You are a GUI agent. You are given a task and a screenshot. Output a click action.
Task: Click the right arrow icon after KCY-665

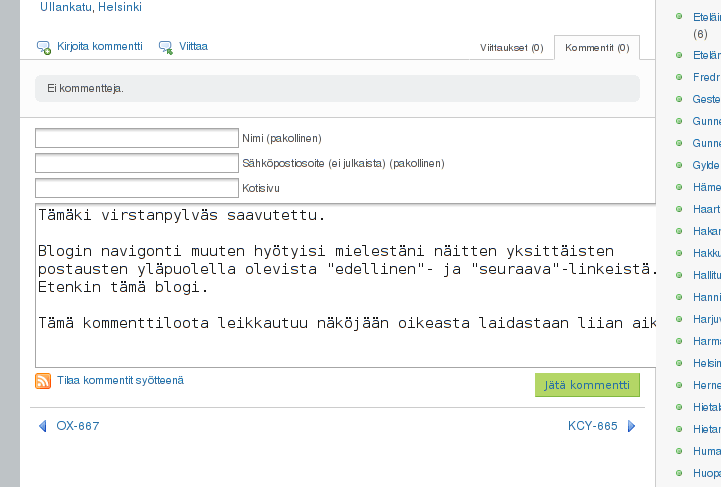[x=631, y=426]
